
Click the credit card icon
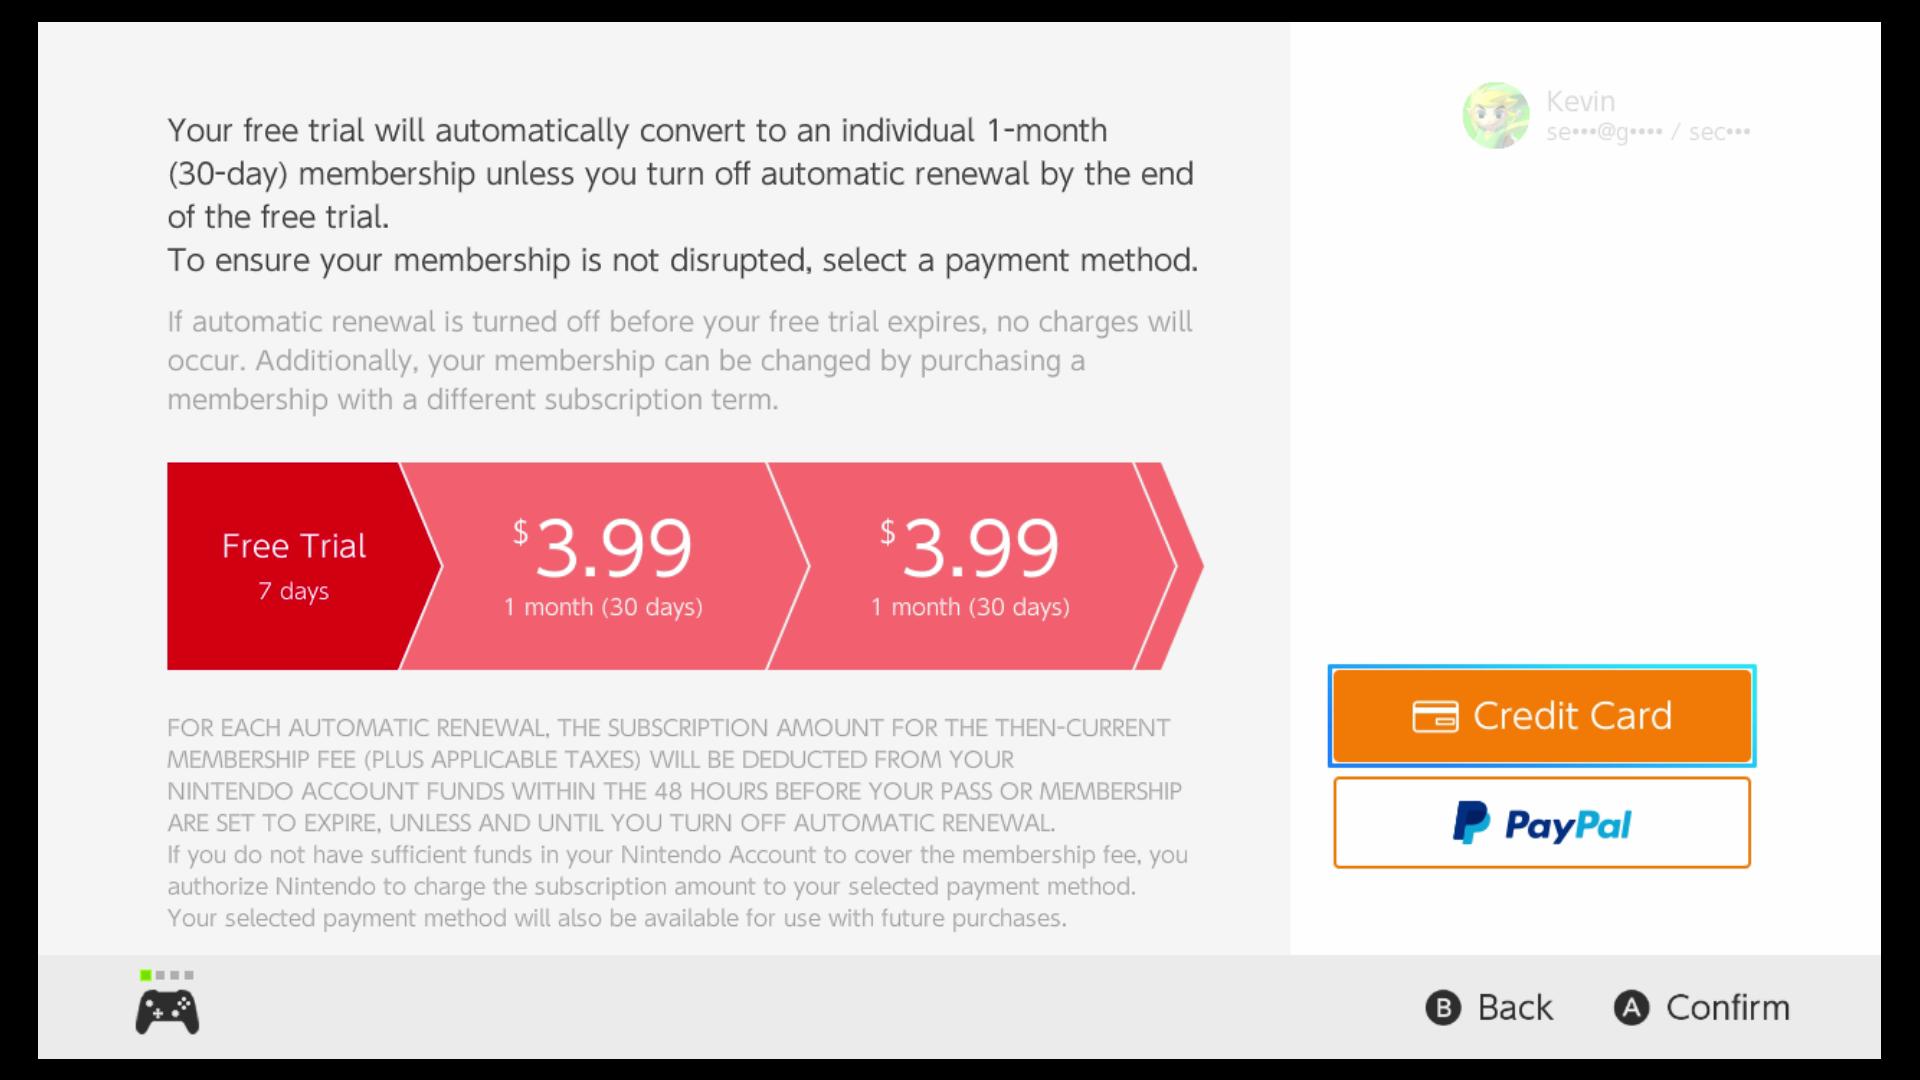[x=1435, y=717]
